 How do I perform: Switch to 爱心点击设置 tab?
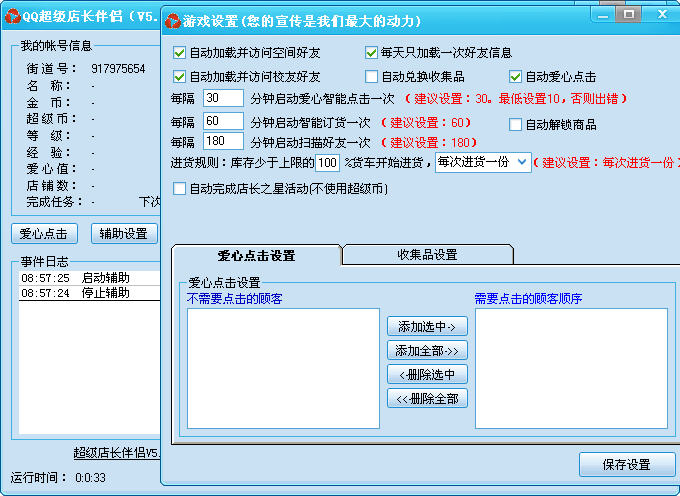257,255
